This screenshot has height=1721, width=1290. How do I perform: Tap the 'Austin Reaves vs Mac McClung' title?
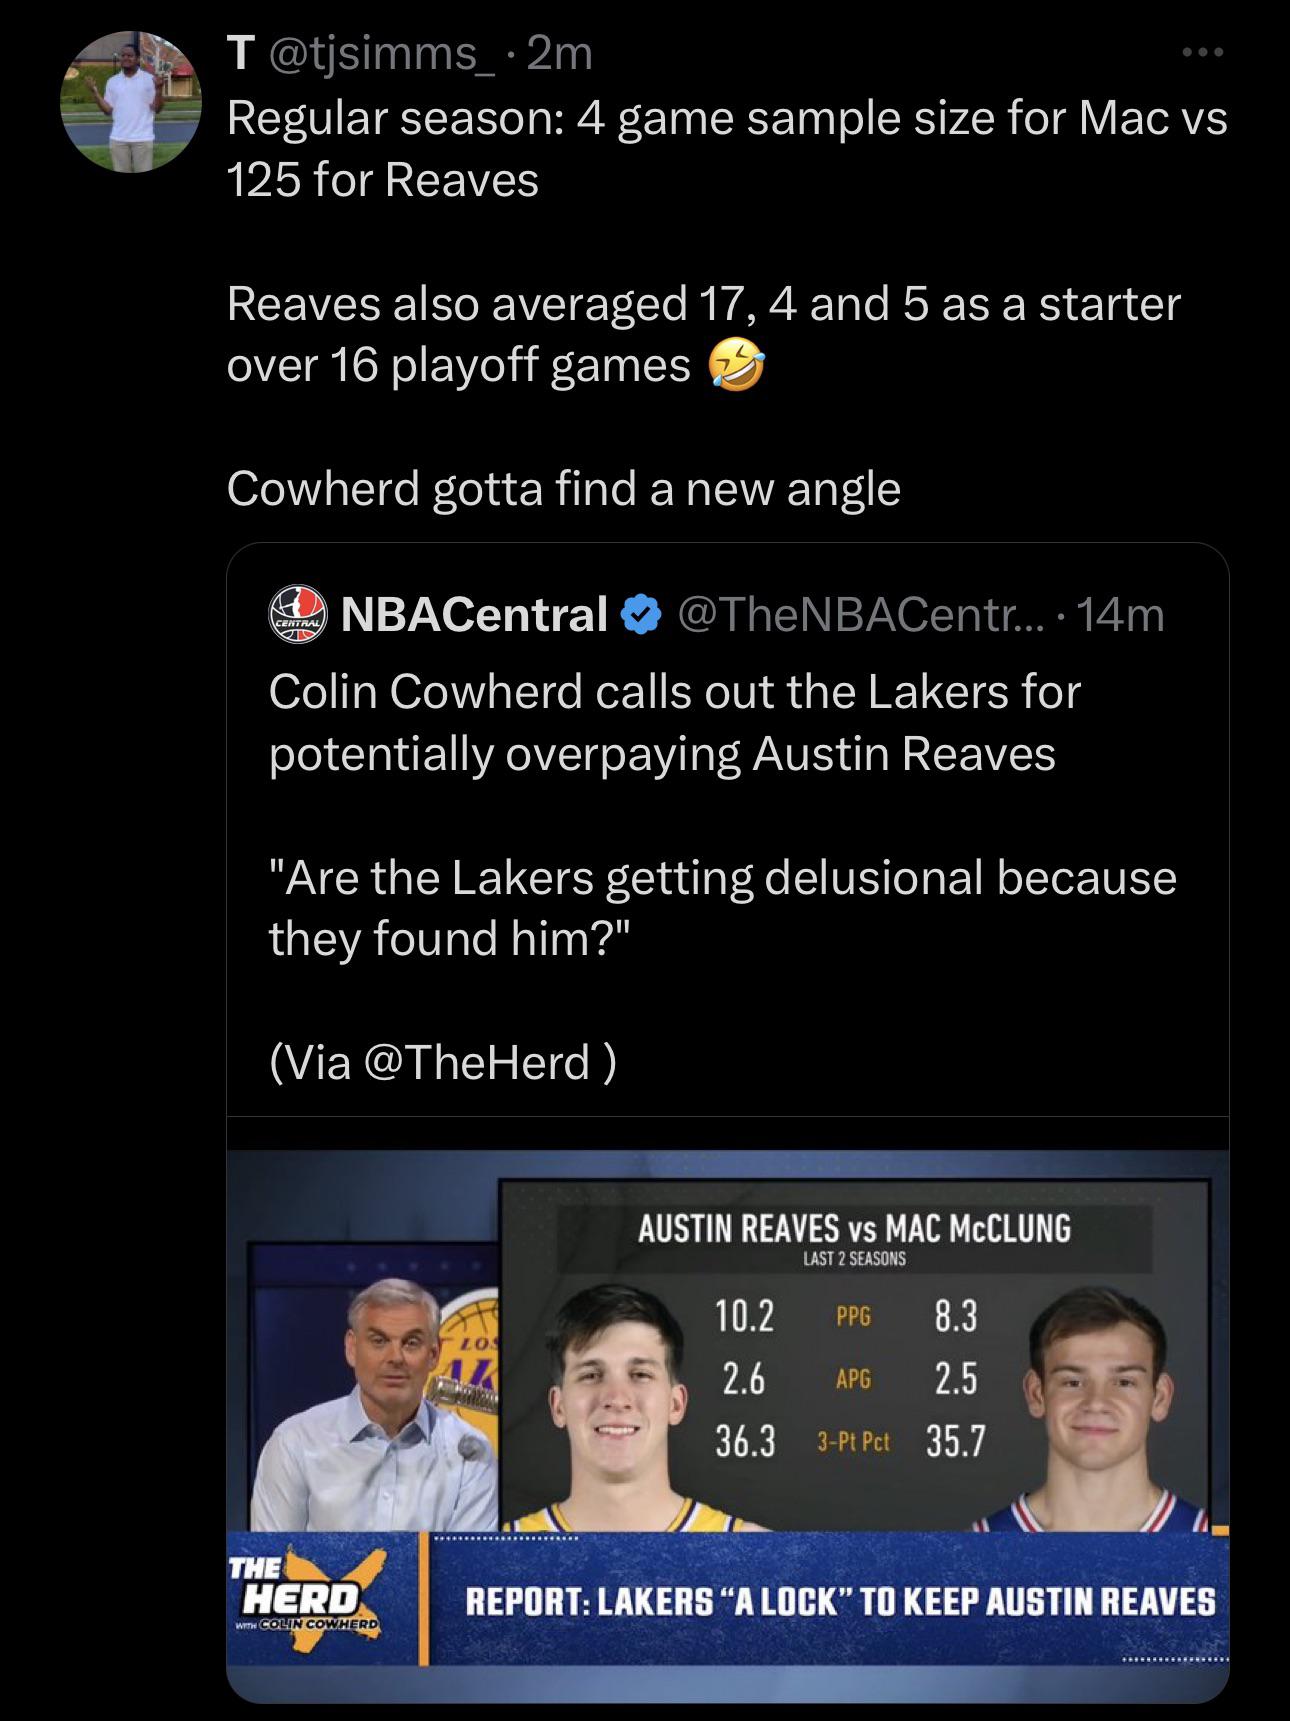click(x=854, y=1228)
